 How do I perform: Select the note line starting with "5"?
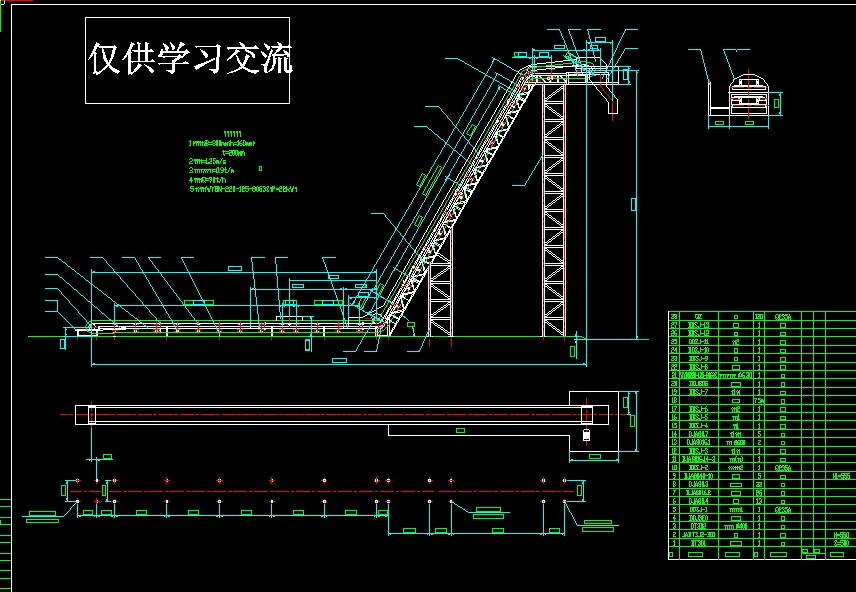[x=243, y=190]
